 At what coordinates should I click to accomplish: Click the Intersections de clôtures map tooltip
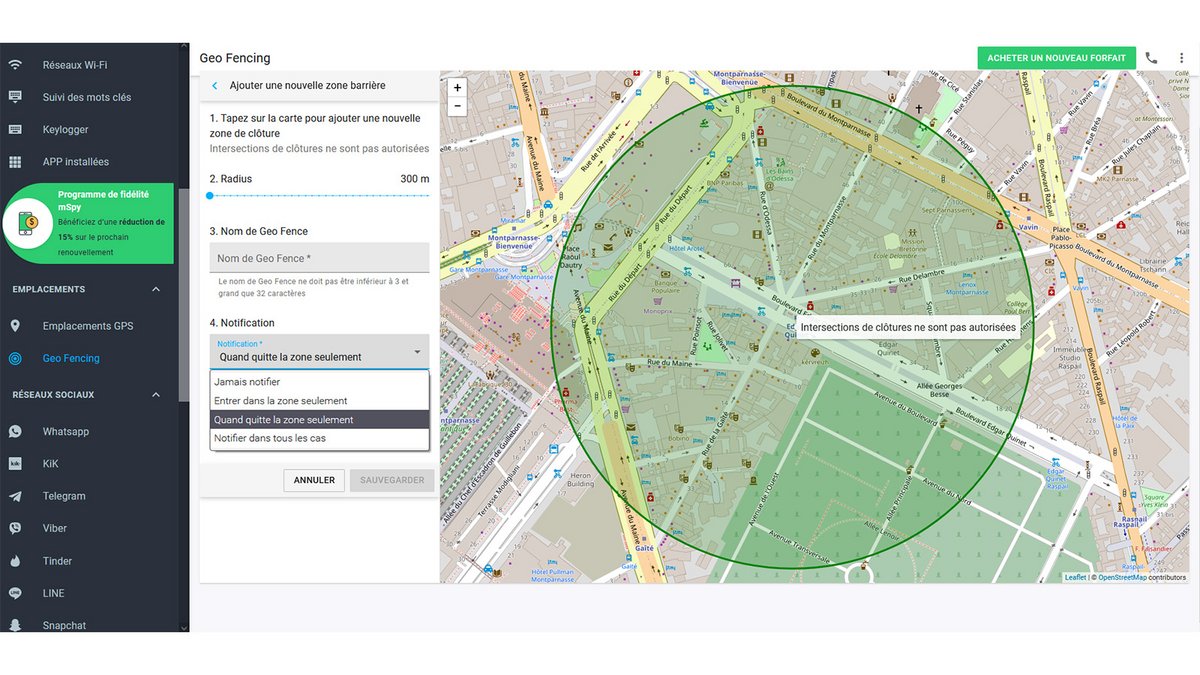click(908, 327)
